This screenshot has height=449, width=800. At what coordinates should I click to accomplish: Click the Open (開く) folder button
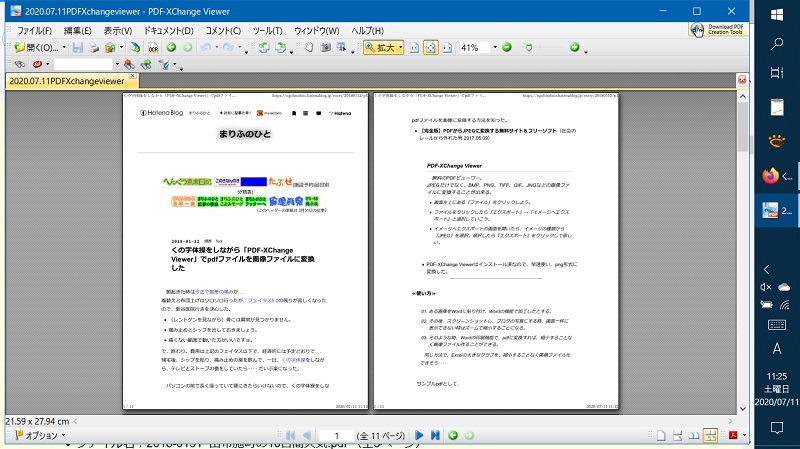[x=36, y=47]
